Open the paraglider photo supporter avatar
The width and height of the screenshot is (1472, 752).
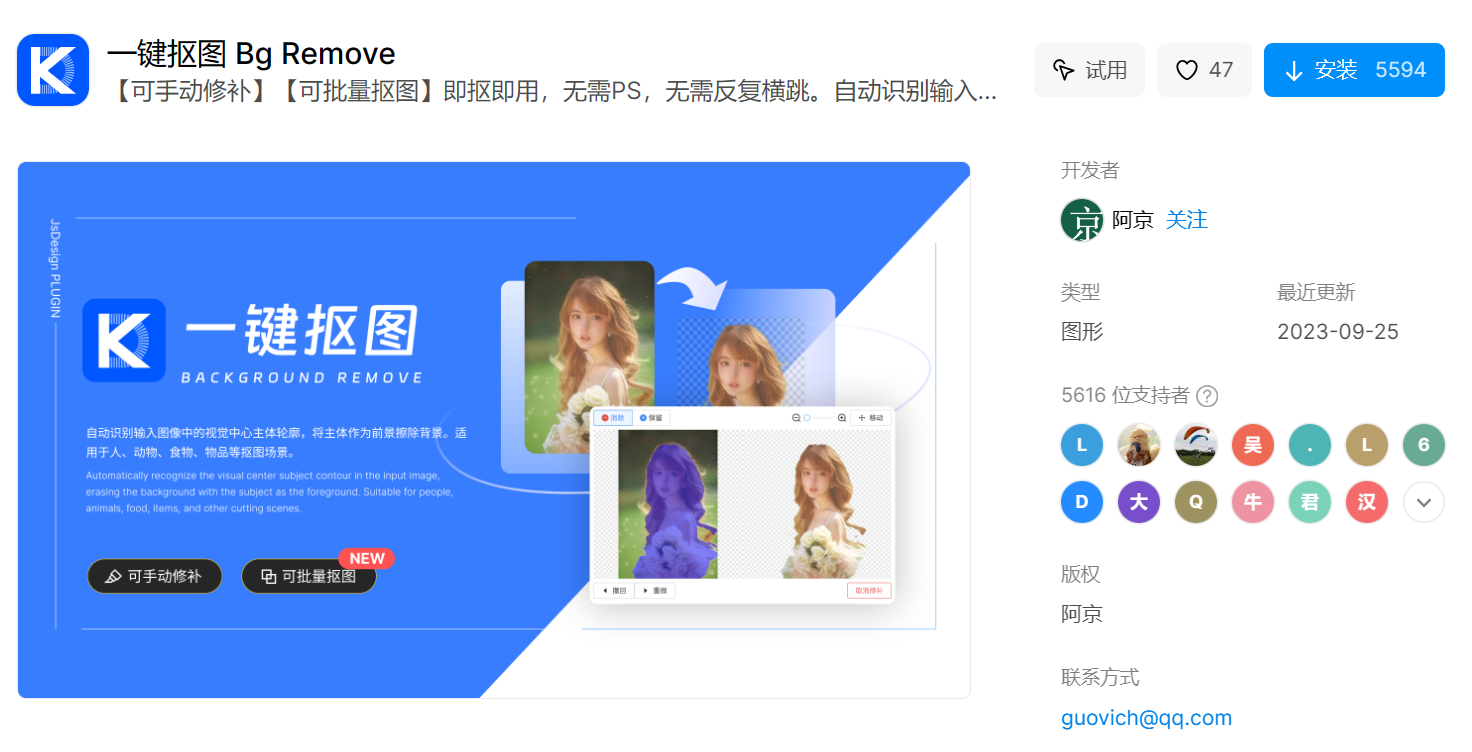click(x=1195, y=445)
